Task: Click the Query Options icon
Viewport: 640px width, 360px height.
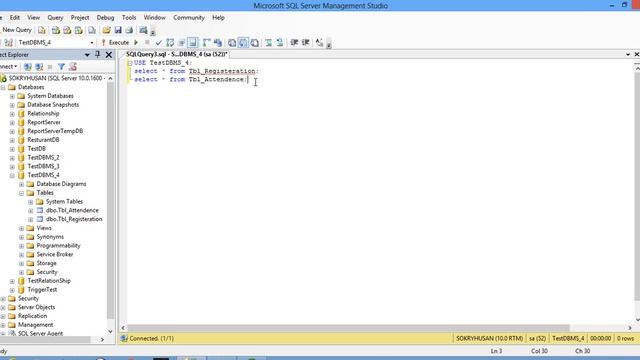Action: 182,42
